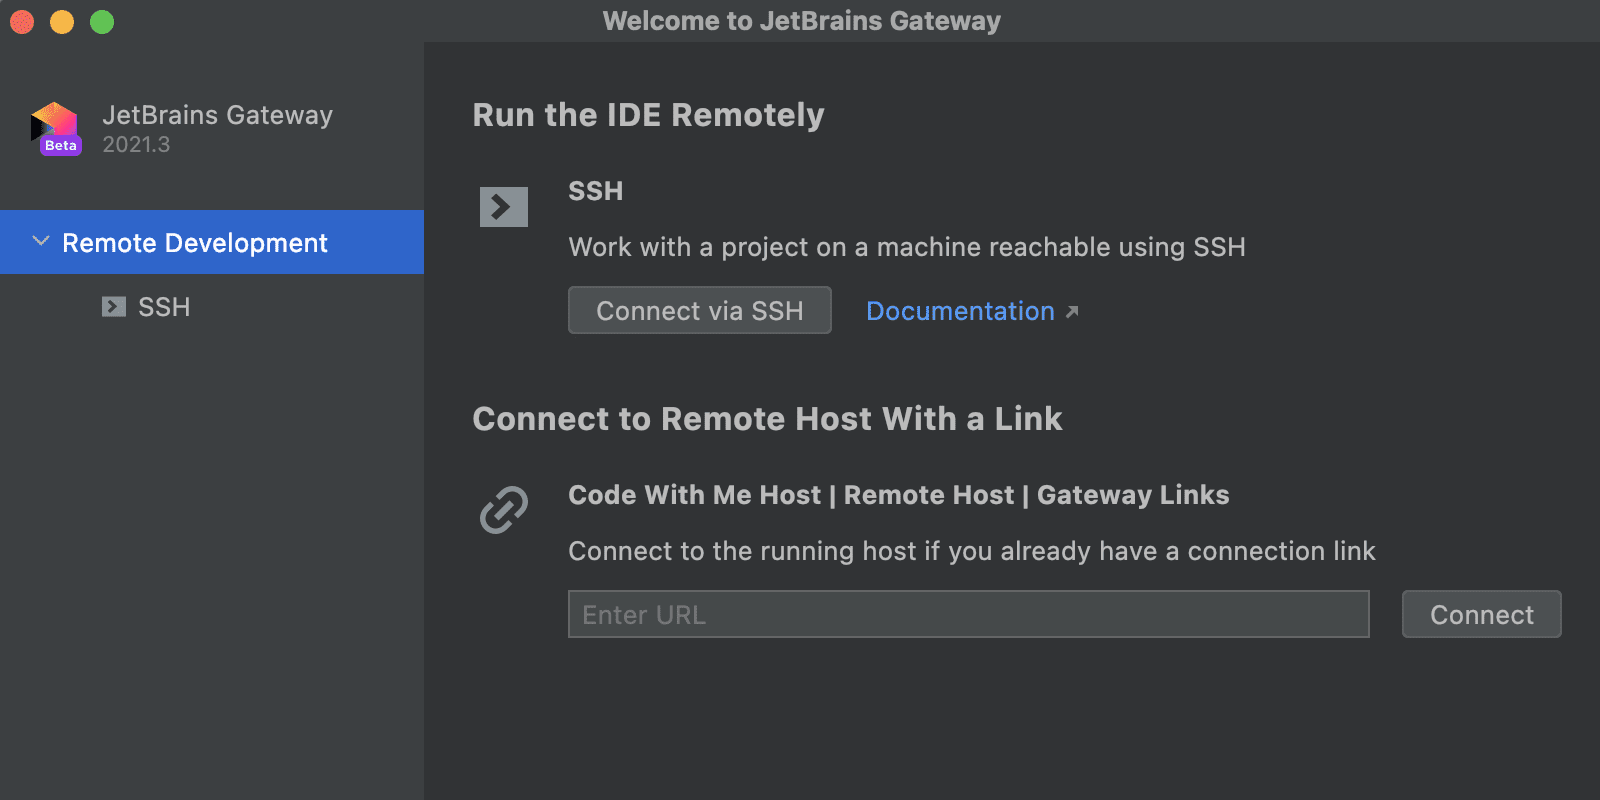The width and height of the screenshot is (1600, 800).
Task: Click the SSH terminal icon in main panel
Action: [504, 207]
